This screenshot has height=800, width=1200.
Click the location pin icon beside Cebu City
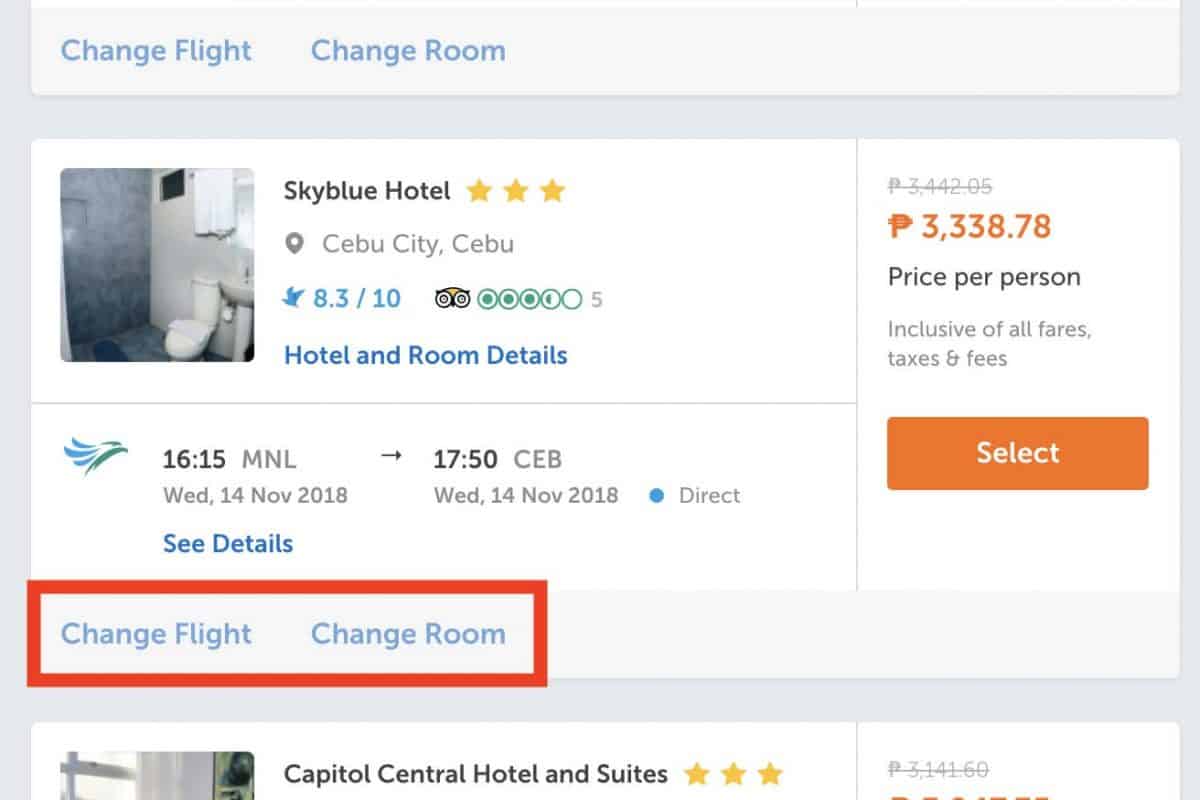pos(294,244)
